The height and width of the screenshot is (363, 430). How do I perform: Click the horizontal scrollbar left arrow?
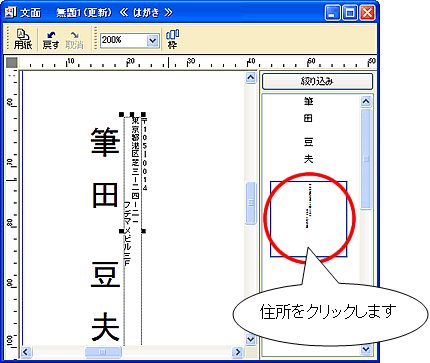tap(26, 352)
